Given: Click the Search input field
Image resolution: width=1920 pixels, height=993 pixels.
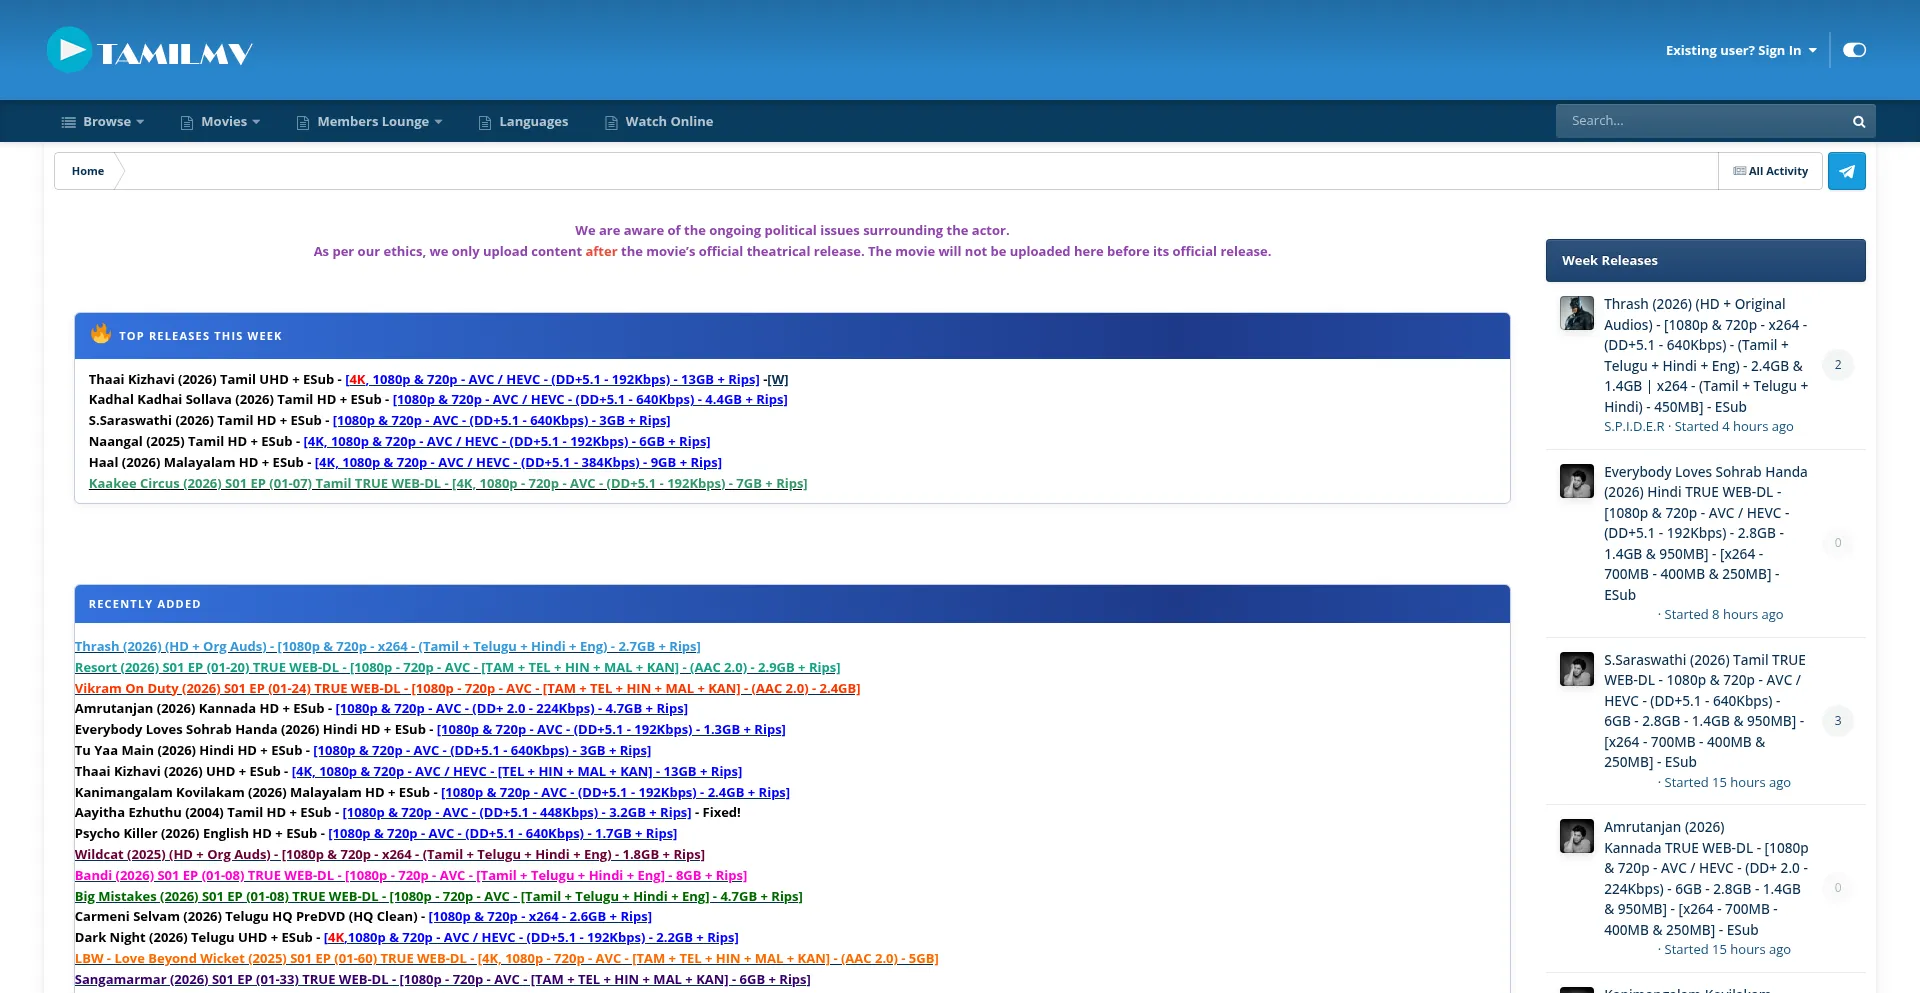Looking at the screenshot, I should coord(1700,121).
